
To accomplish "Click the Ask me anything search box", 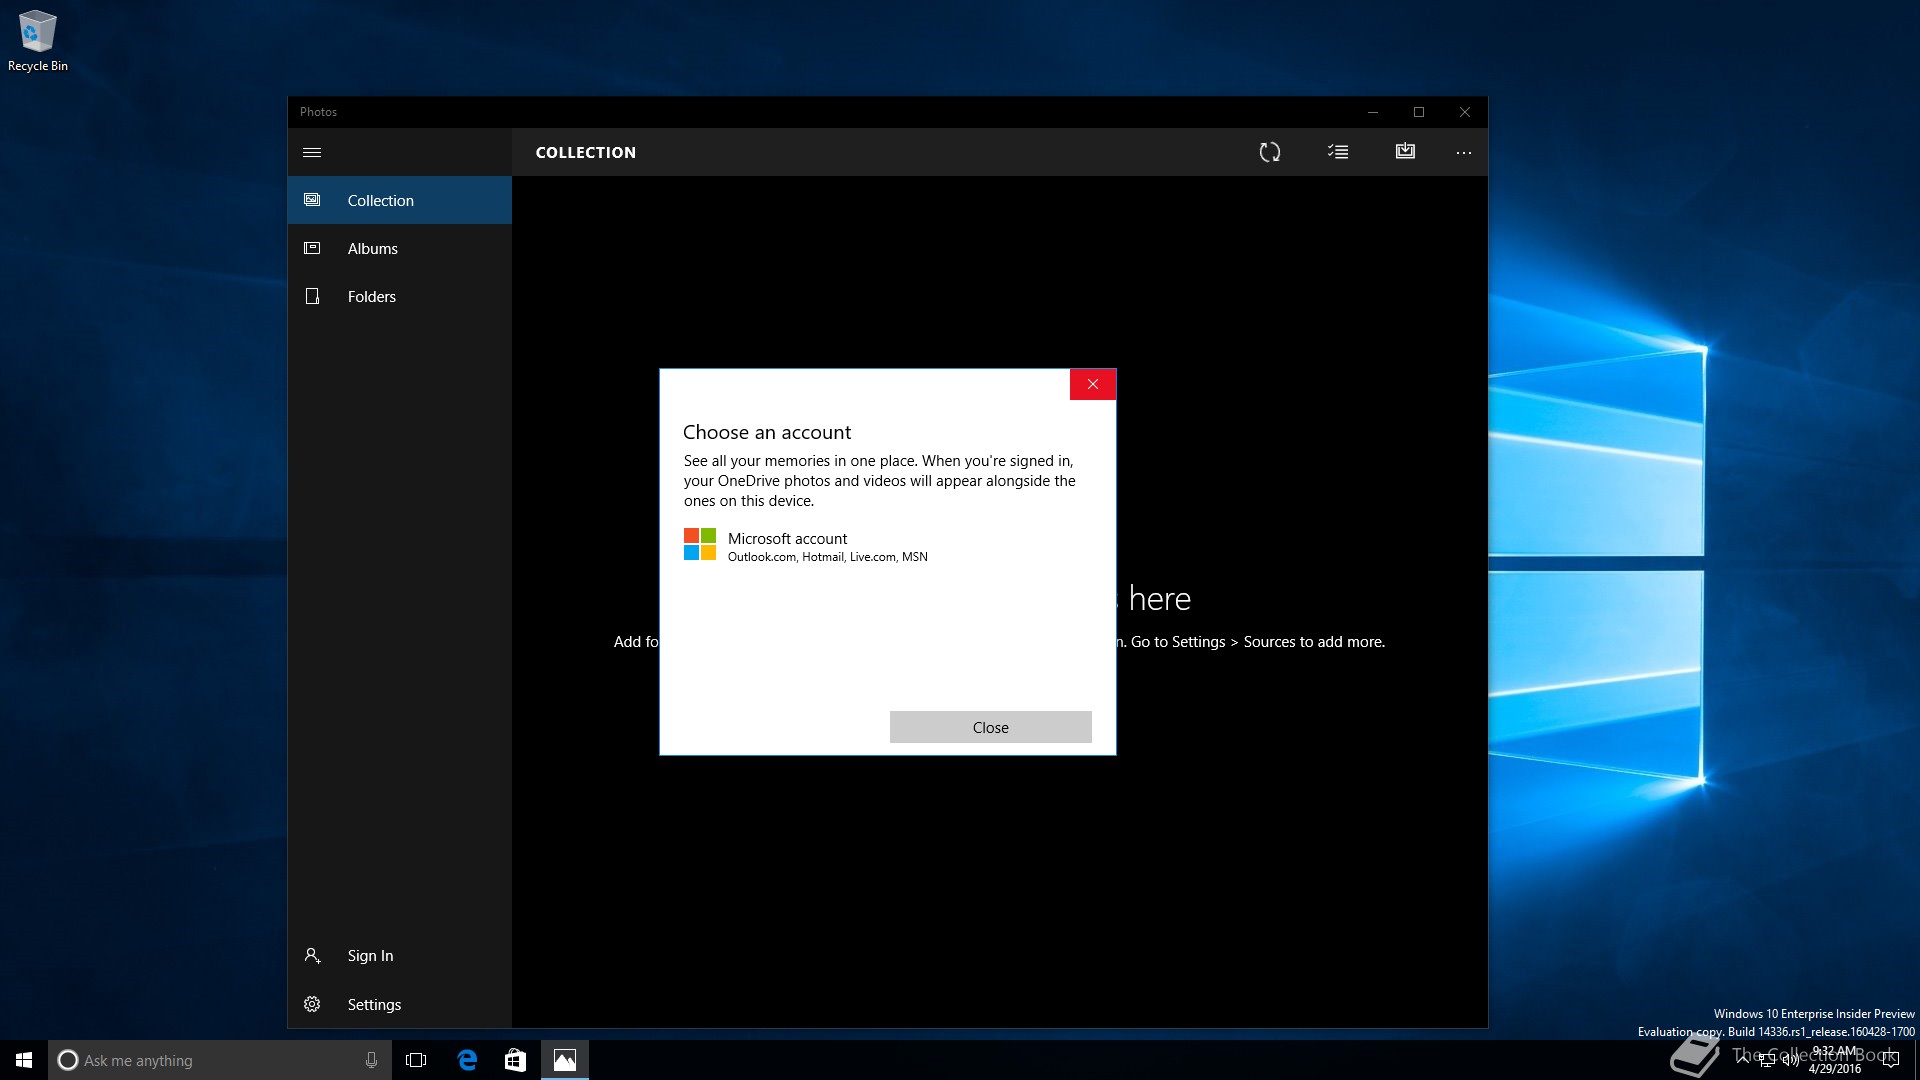I will pyautogui.click(x=210, y=1060).
